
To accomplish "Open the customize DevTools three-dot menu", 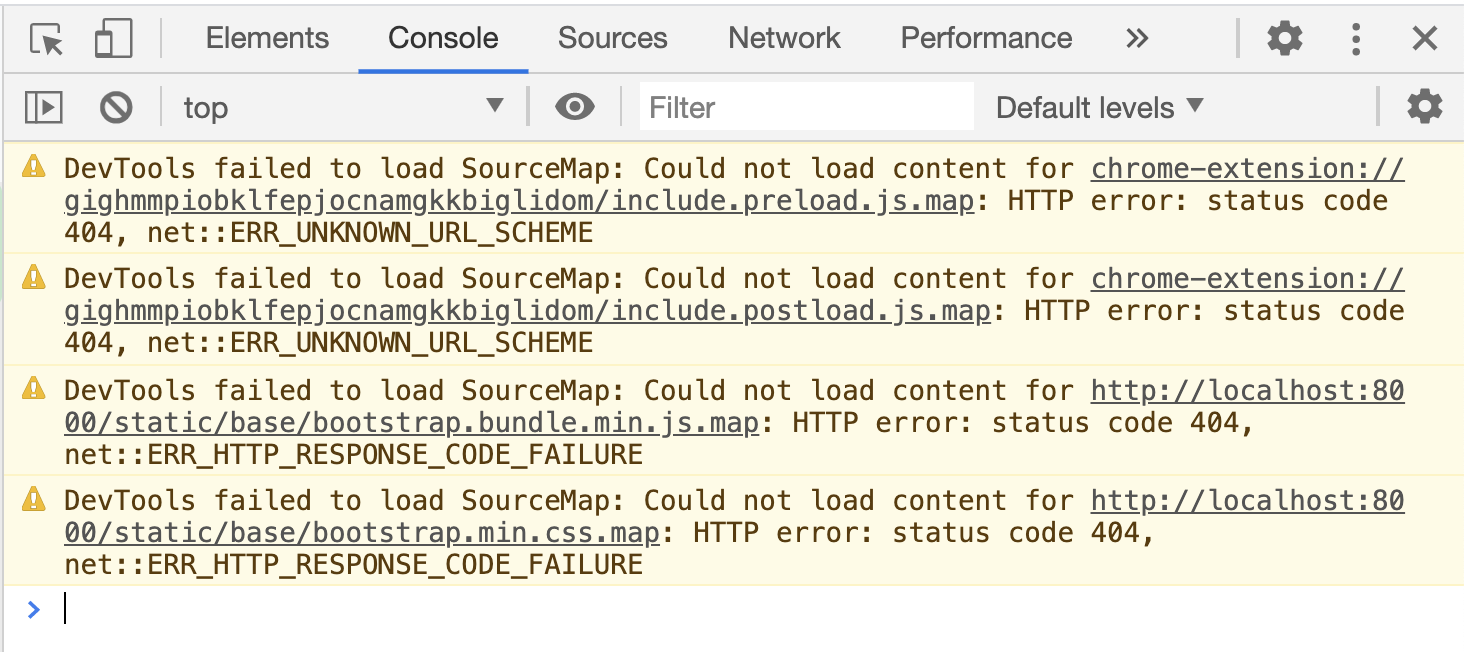I will (1355, 37).
